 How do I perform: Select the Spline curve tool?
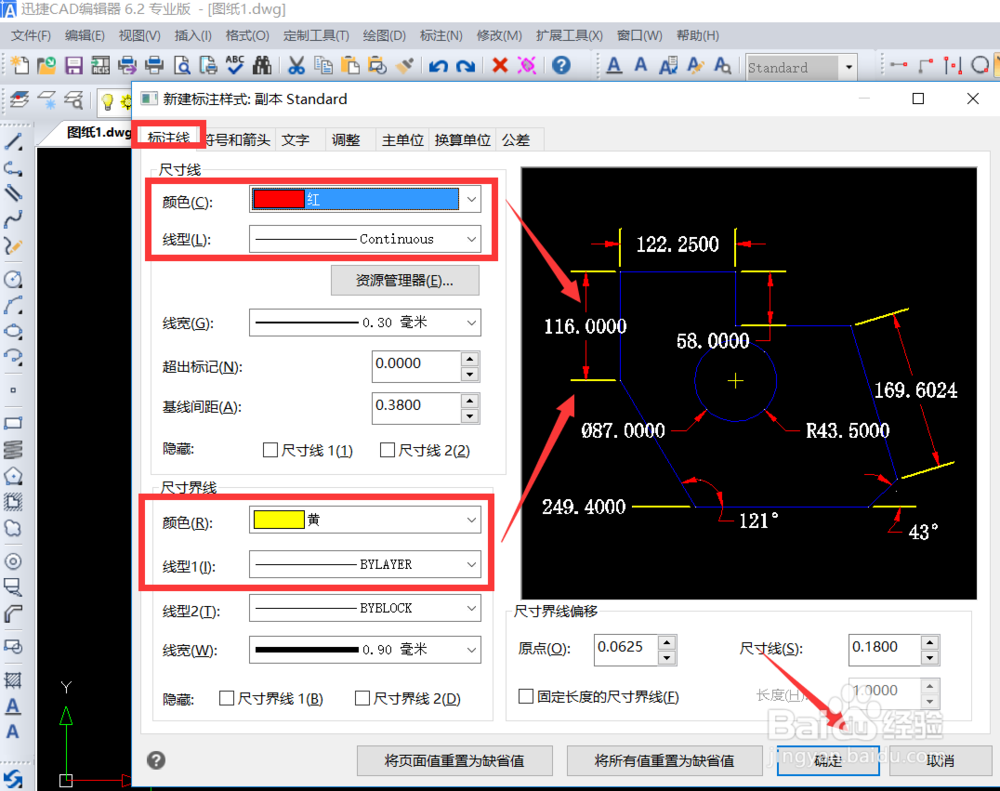click(x=13, y=219)
